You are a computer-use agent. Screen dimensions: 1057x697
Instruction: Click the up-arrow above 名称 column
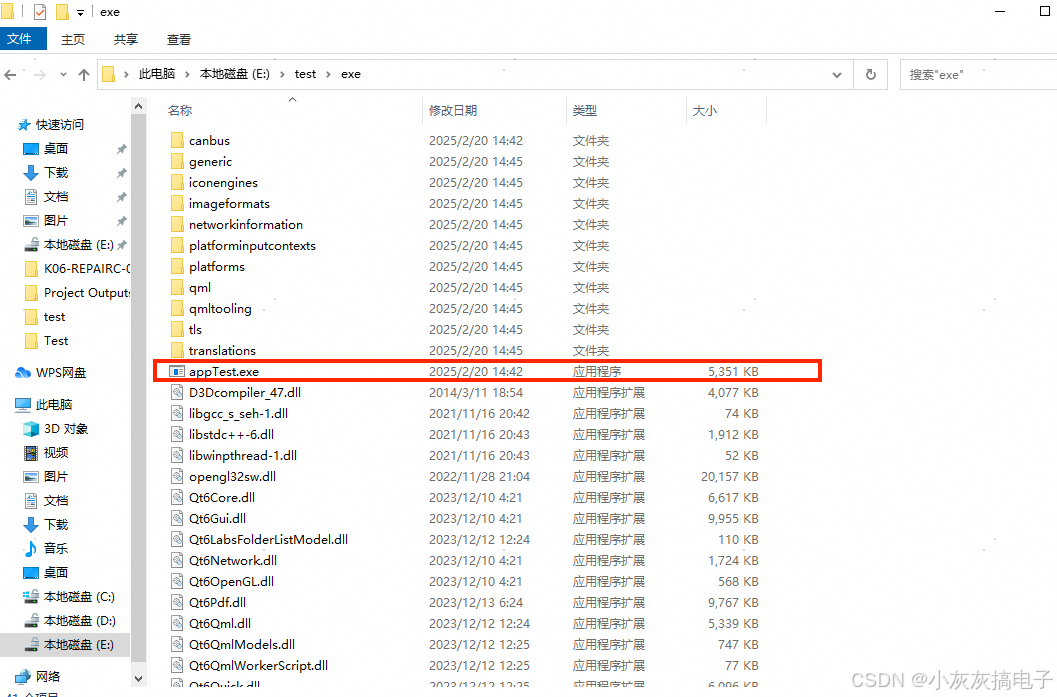tap(292, 100)
